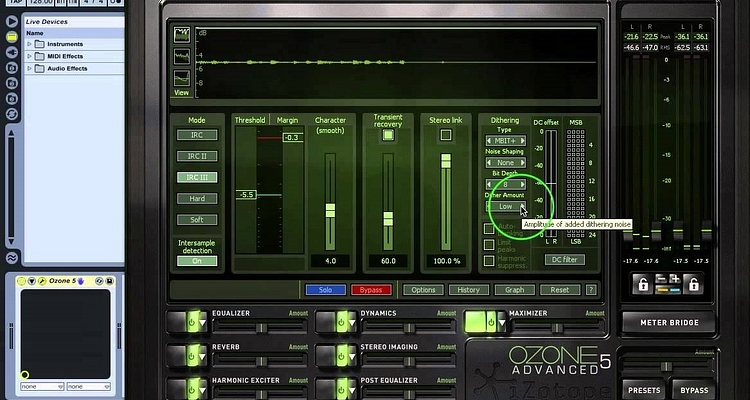
Task: Select the yellow Live Devices browser icon
Action: [x=12, y=37]
